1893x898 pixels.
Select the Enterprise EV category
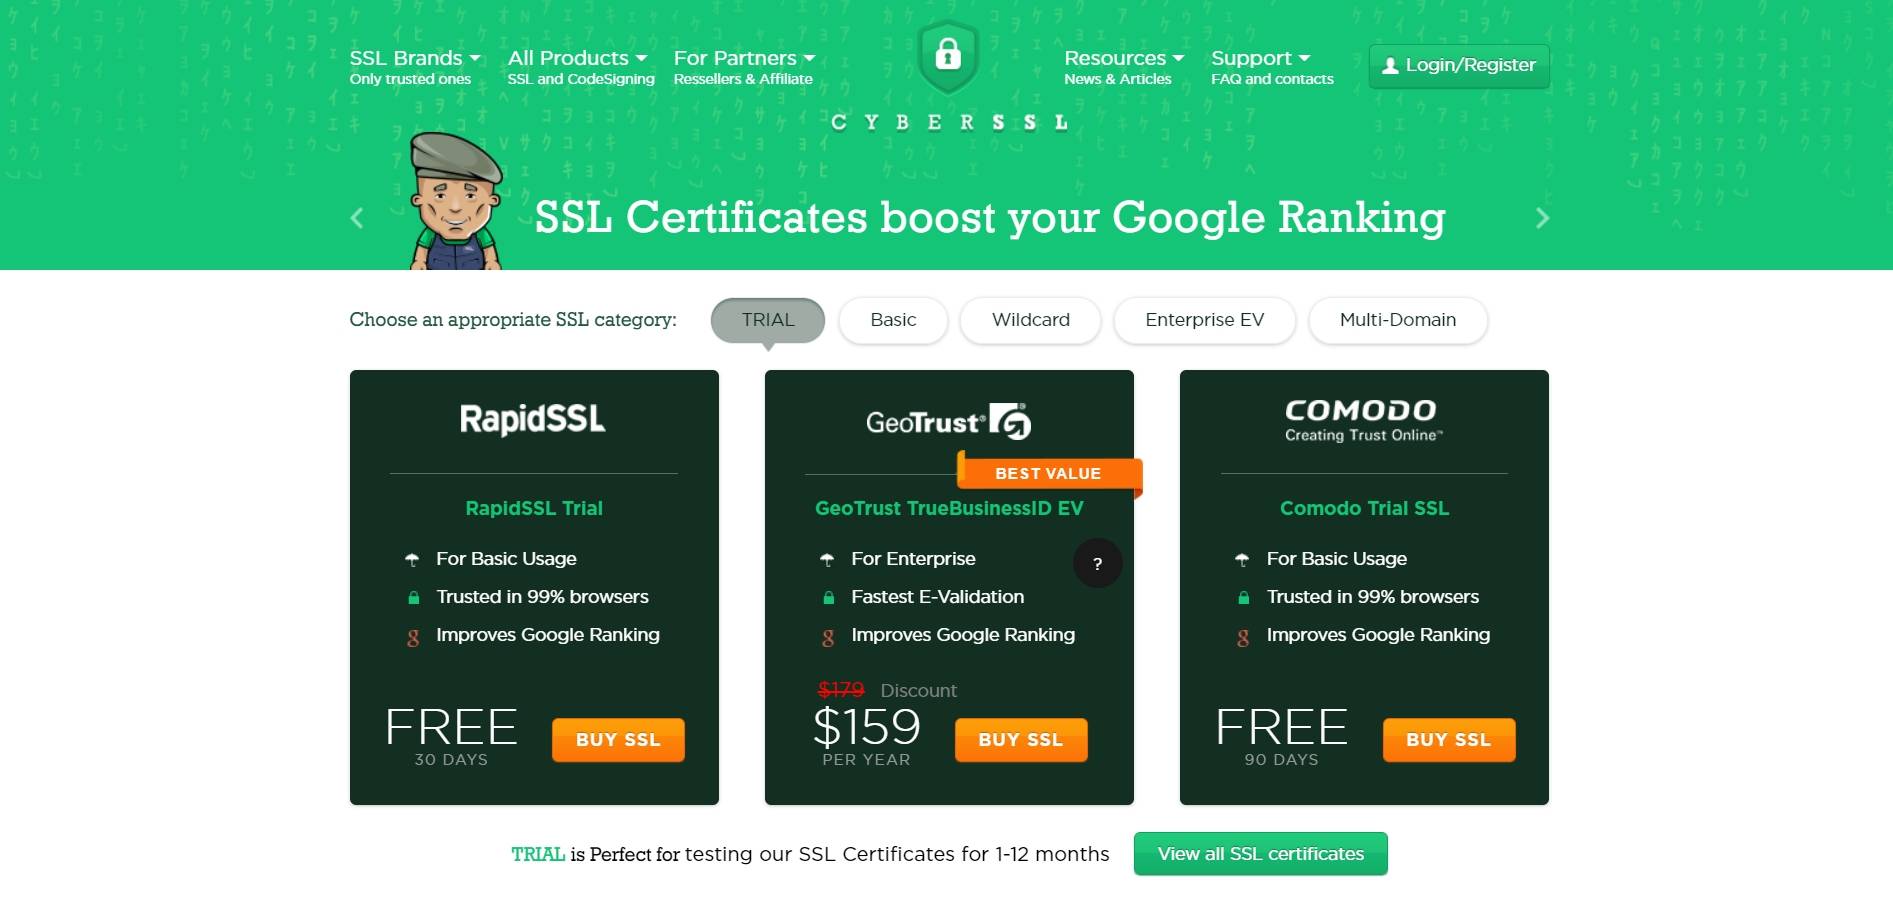[1204, 320]
